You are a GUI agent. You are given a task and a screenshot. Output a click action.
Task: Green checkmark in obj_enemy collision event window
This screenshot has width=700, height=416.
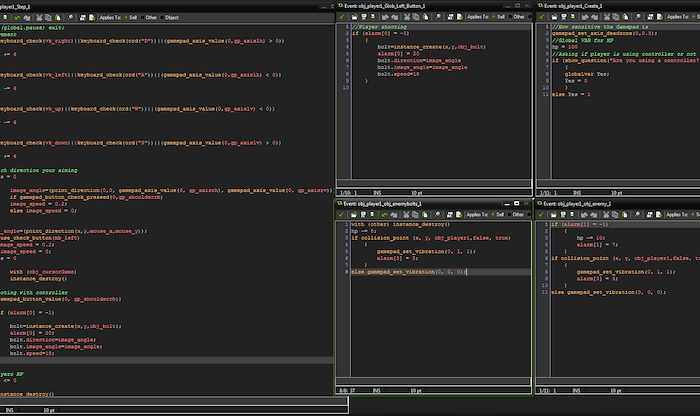(542, 215)
